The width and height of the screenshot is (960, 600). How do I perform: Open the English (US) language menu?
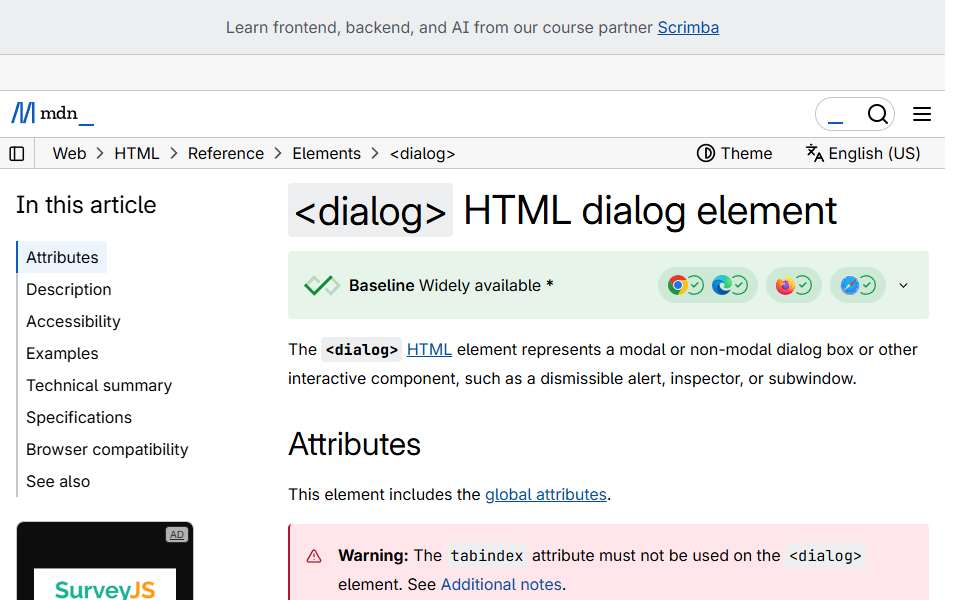click(x=863, y=153)
